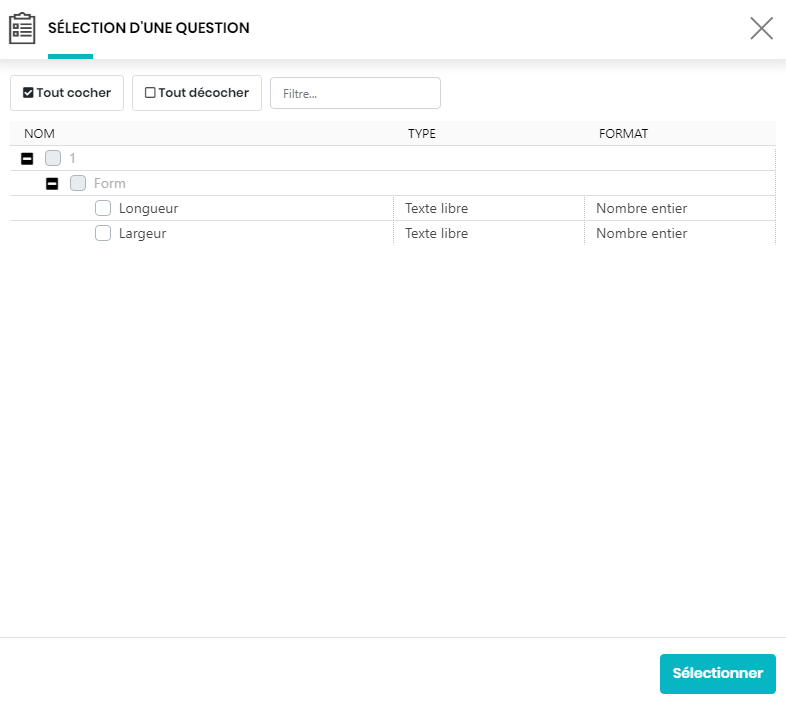The height and width of the screenshot is (704, 786).
Task: Click the 'Form' tree item label
Action: tap(110, 184)
